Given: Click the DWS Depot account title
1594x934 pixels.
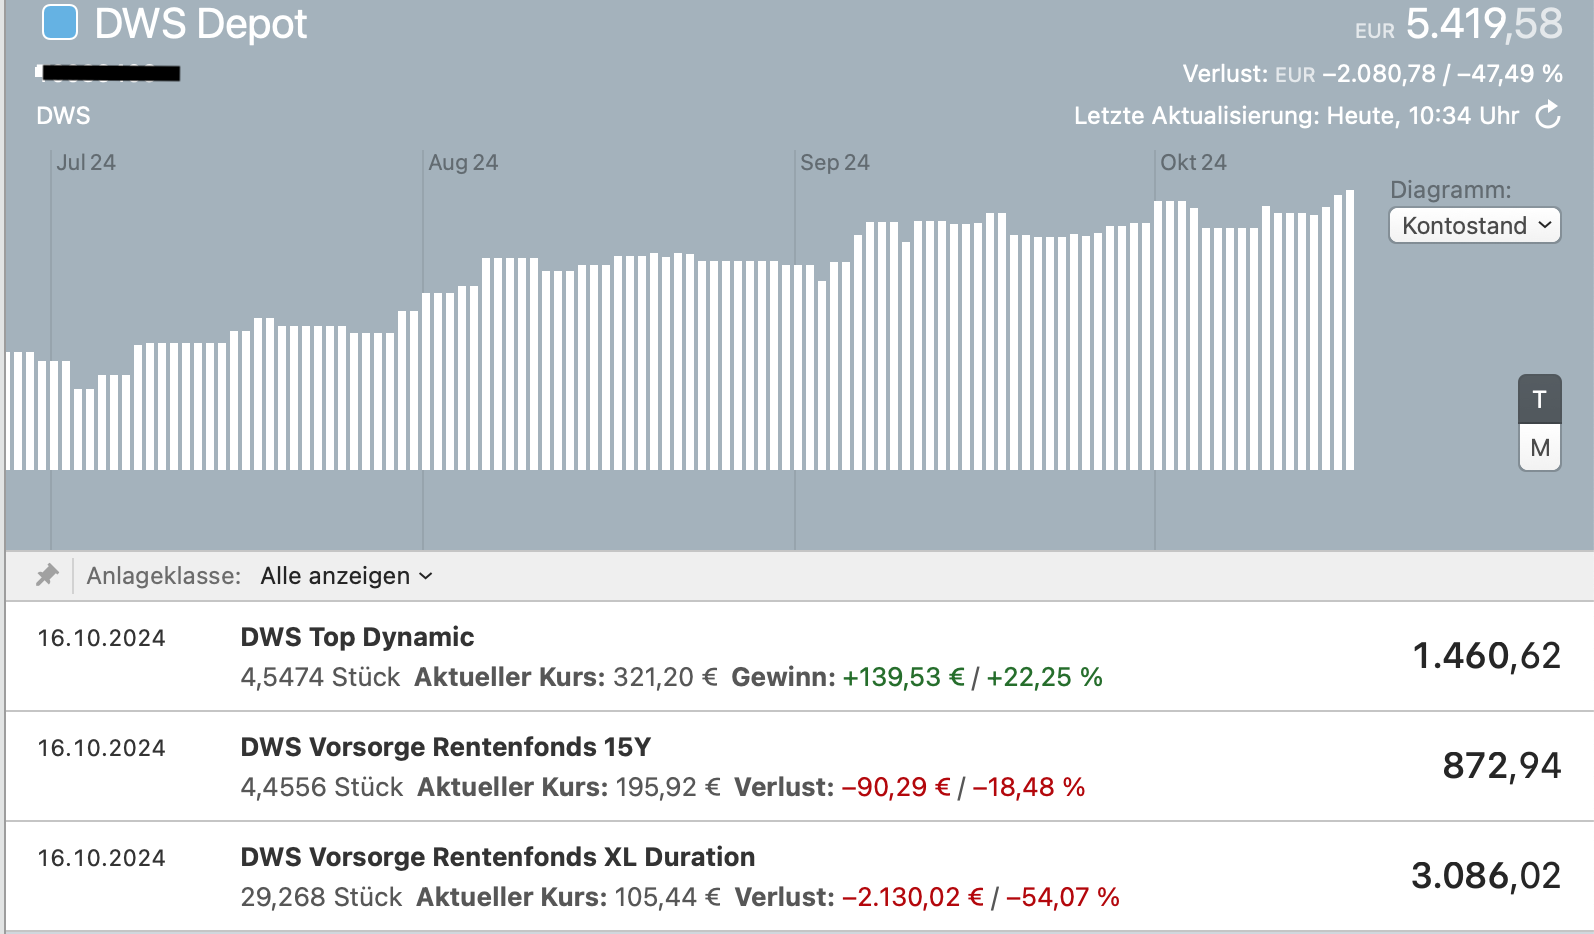Looking at the screenshot, I should (200, 24).
